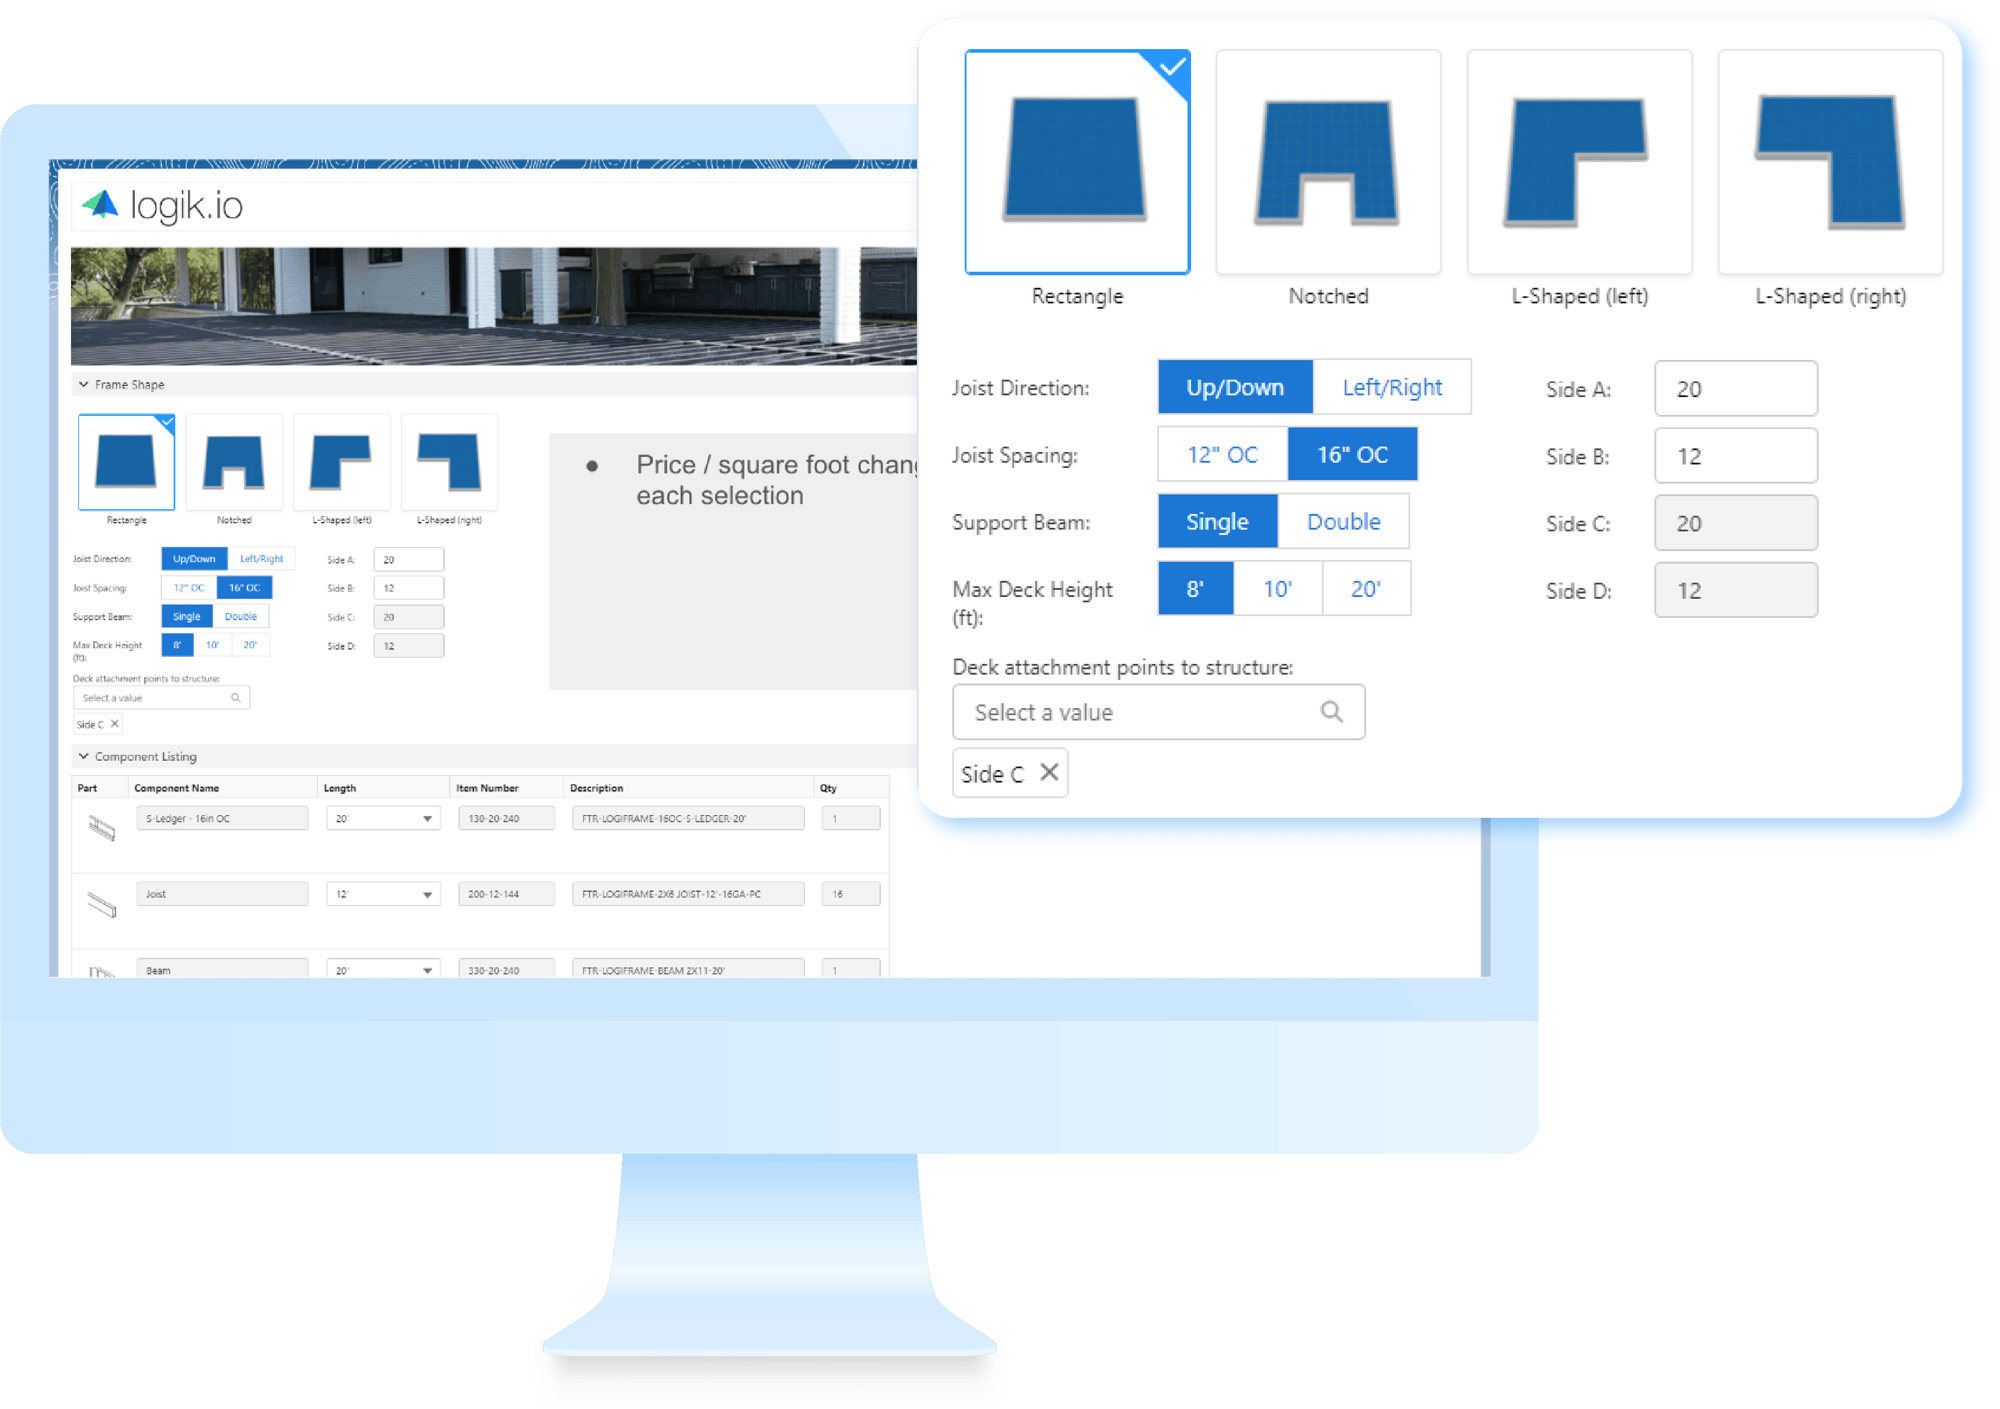Click the search icon in large attachment field
The height and width of the screenshot is (1409, 2000).
click(x=1331, y=712)
